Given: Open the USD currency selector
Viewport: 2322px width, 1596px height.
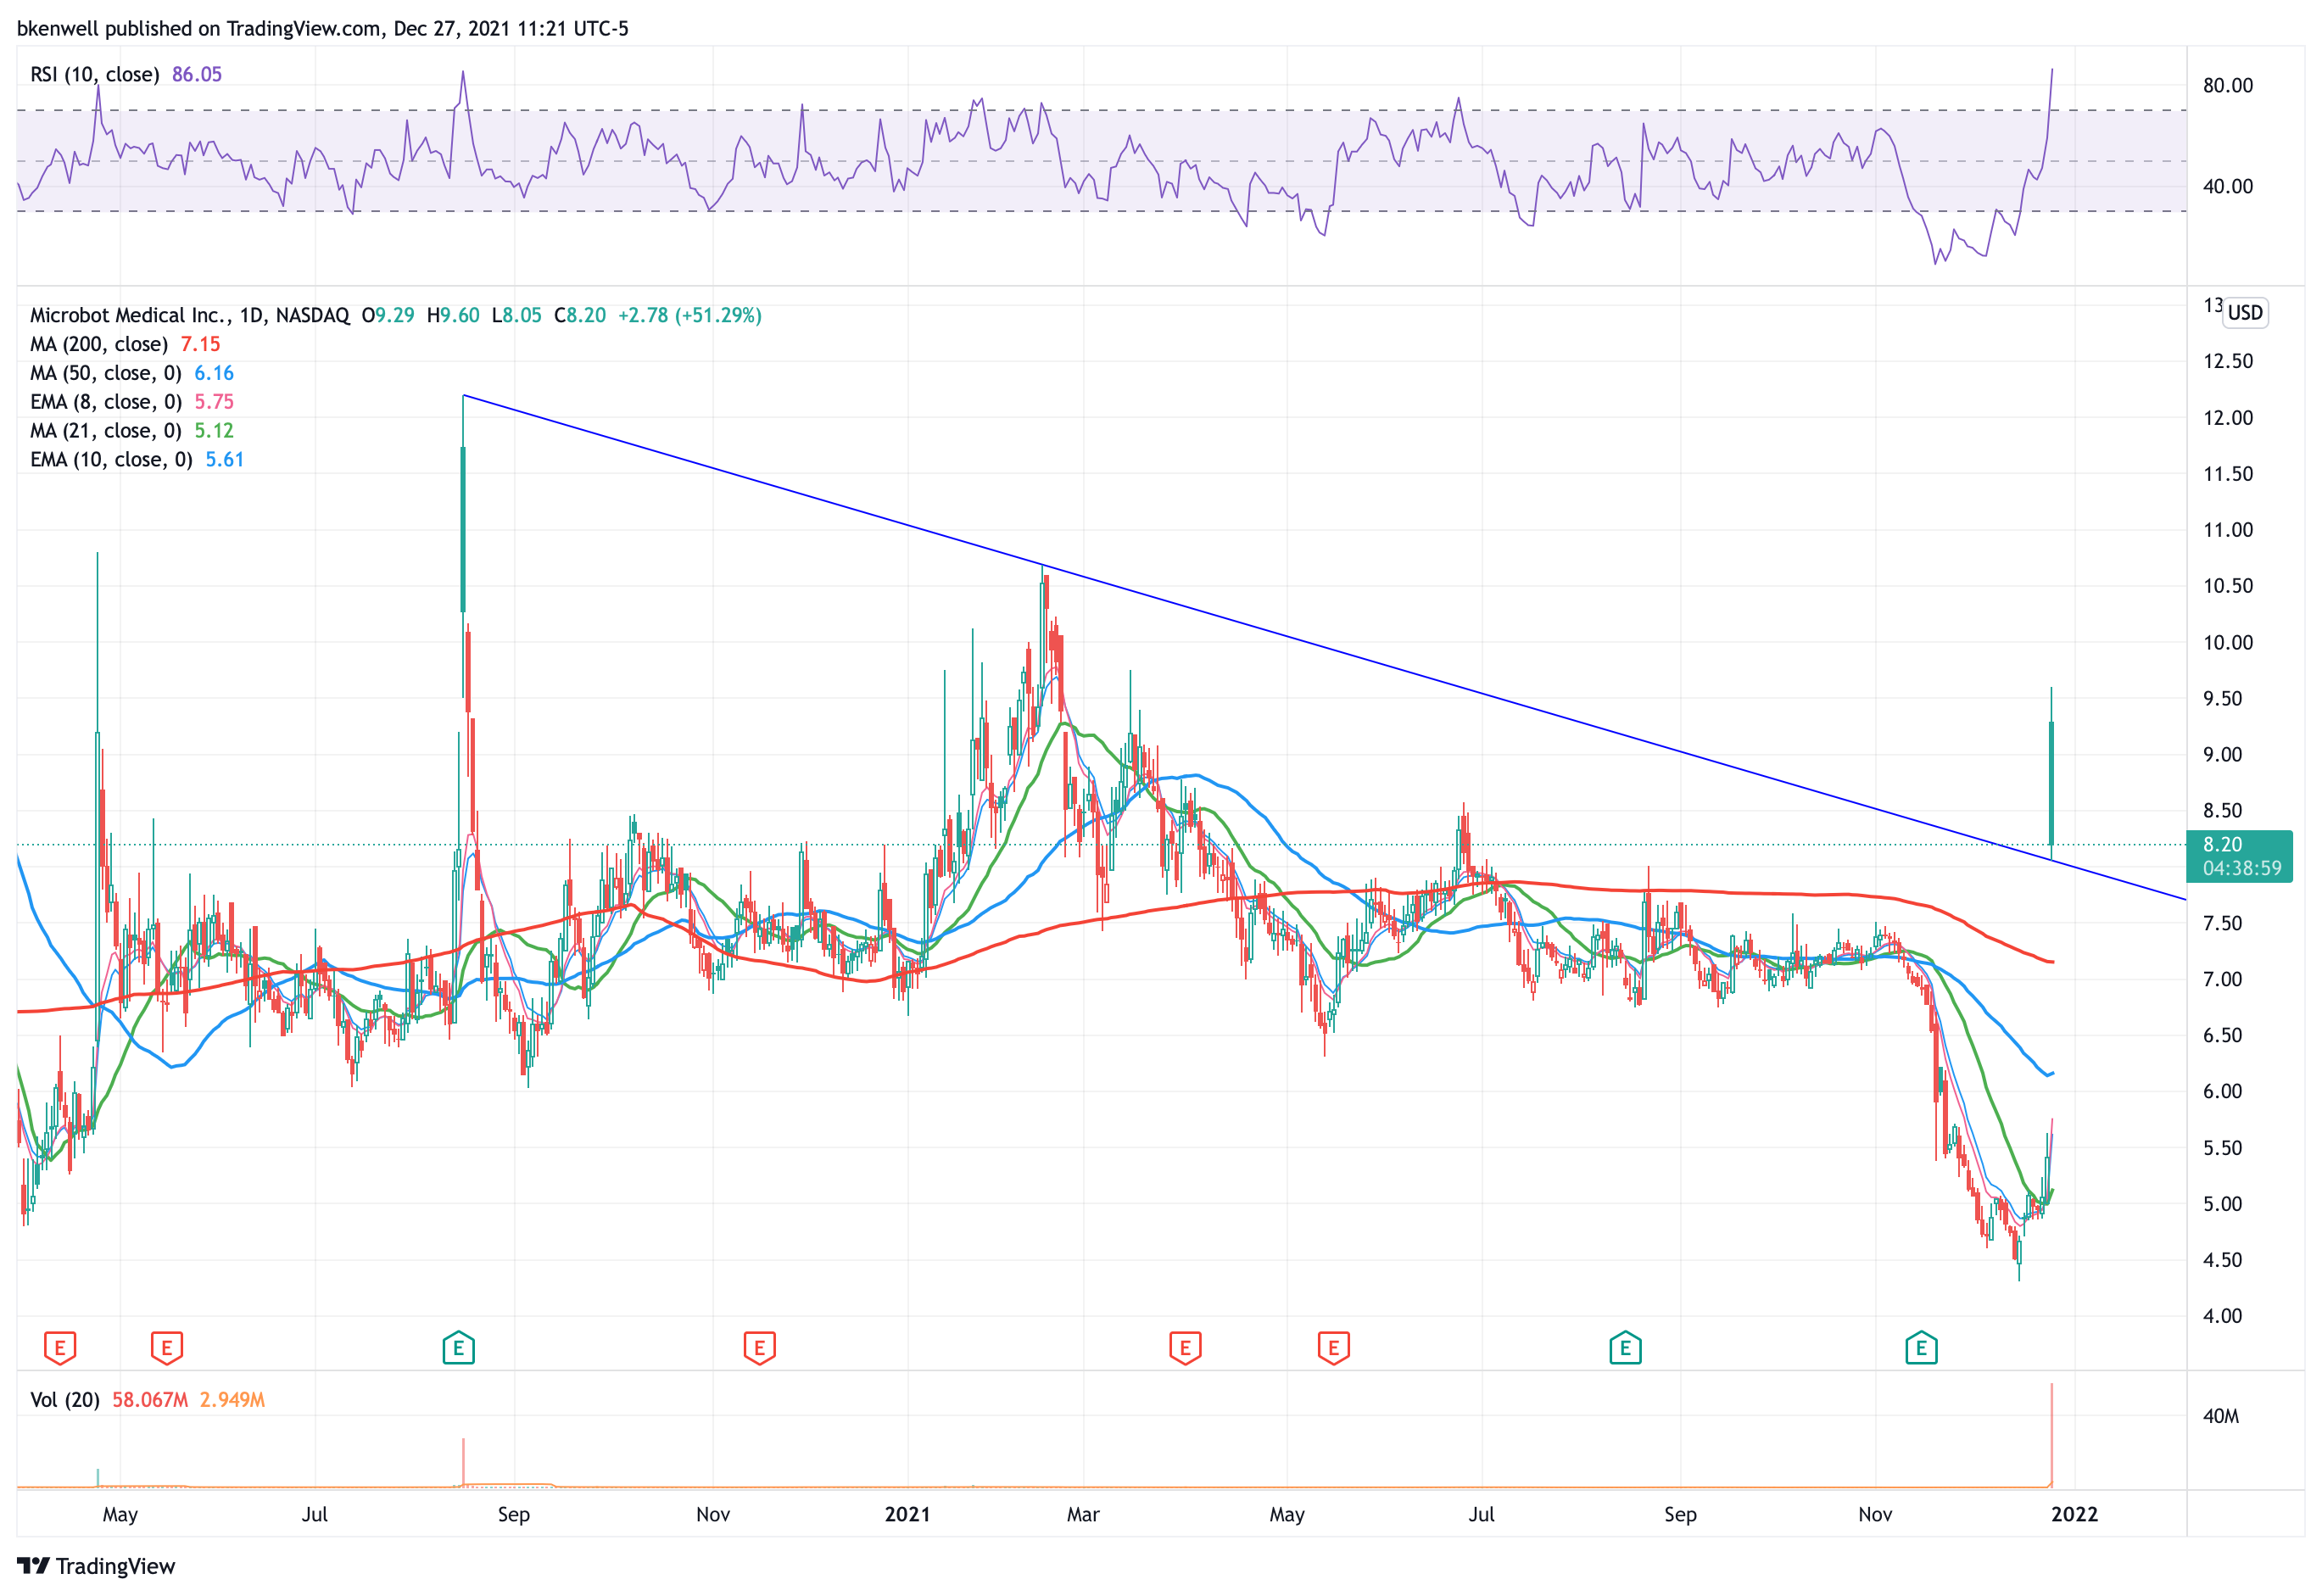Looking at the screenshot, I should tap(2244, 312).
